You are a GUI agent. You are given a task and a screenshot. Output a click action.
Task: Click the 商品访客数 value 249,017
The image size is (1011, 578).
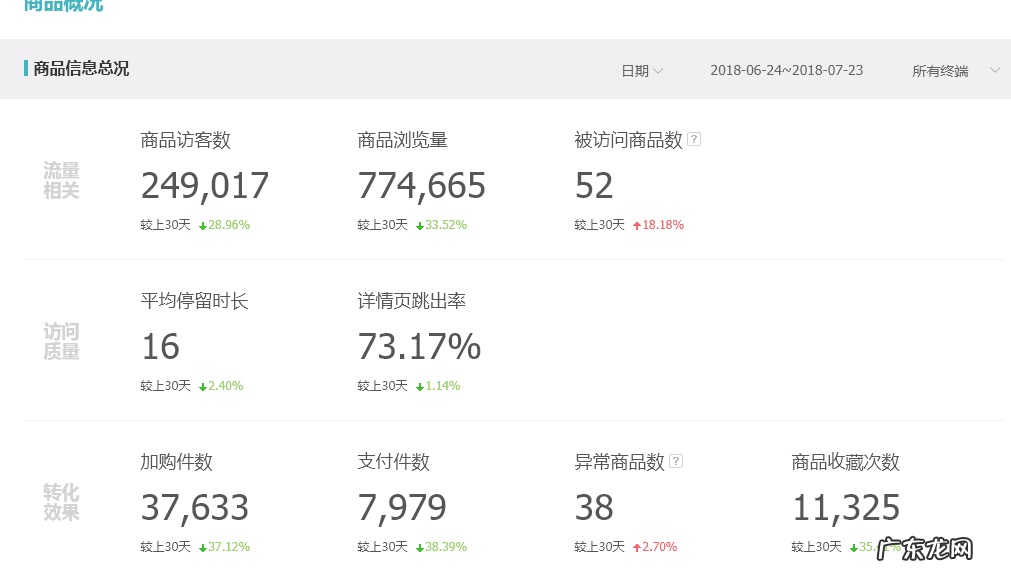tap(205, 186)
